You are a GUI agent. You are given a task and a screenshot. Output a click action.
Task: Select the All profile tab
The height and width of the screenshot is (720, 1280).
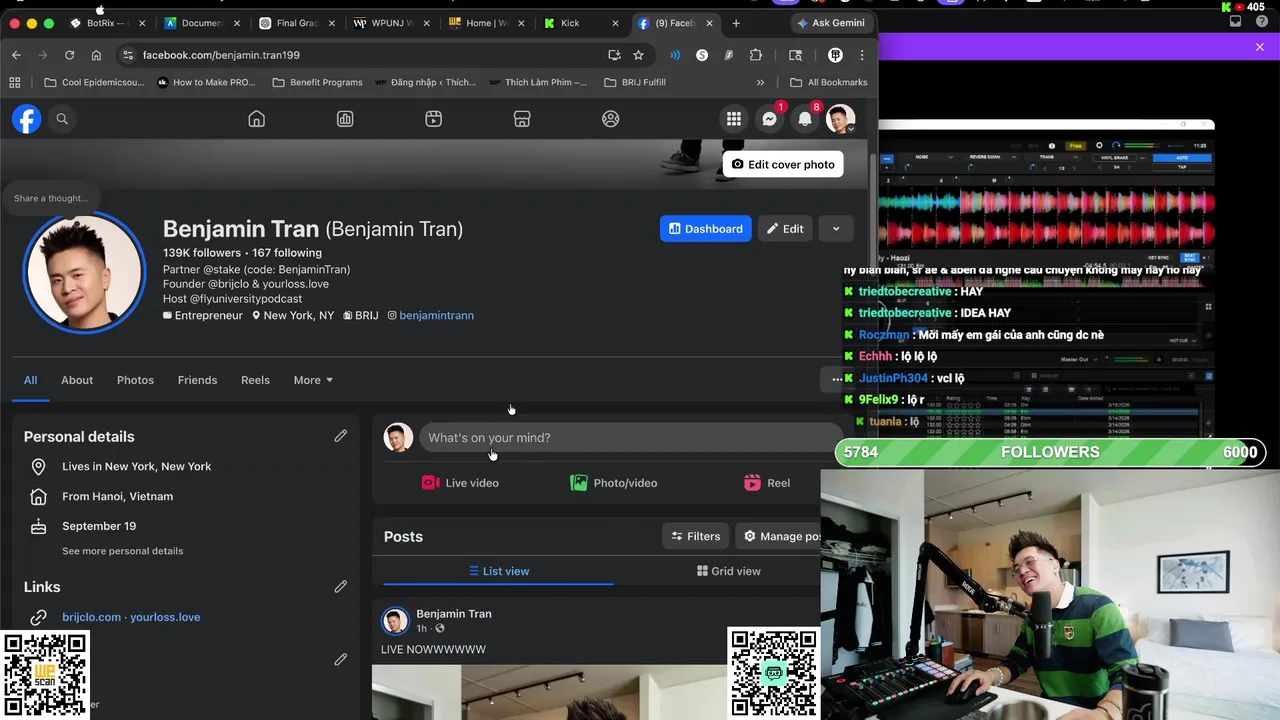click(x=31, y=380)
